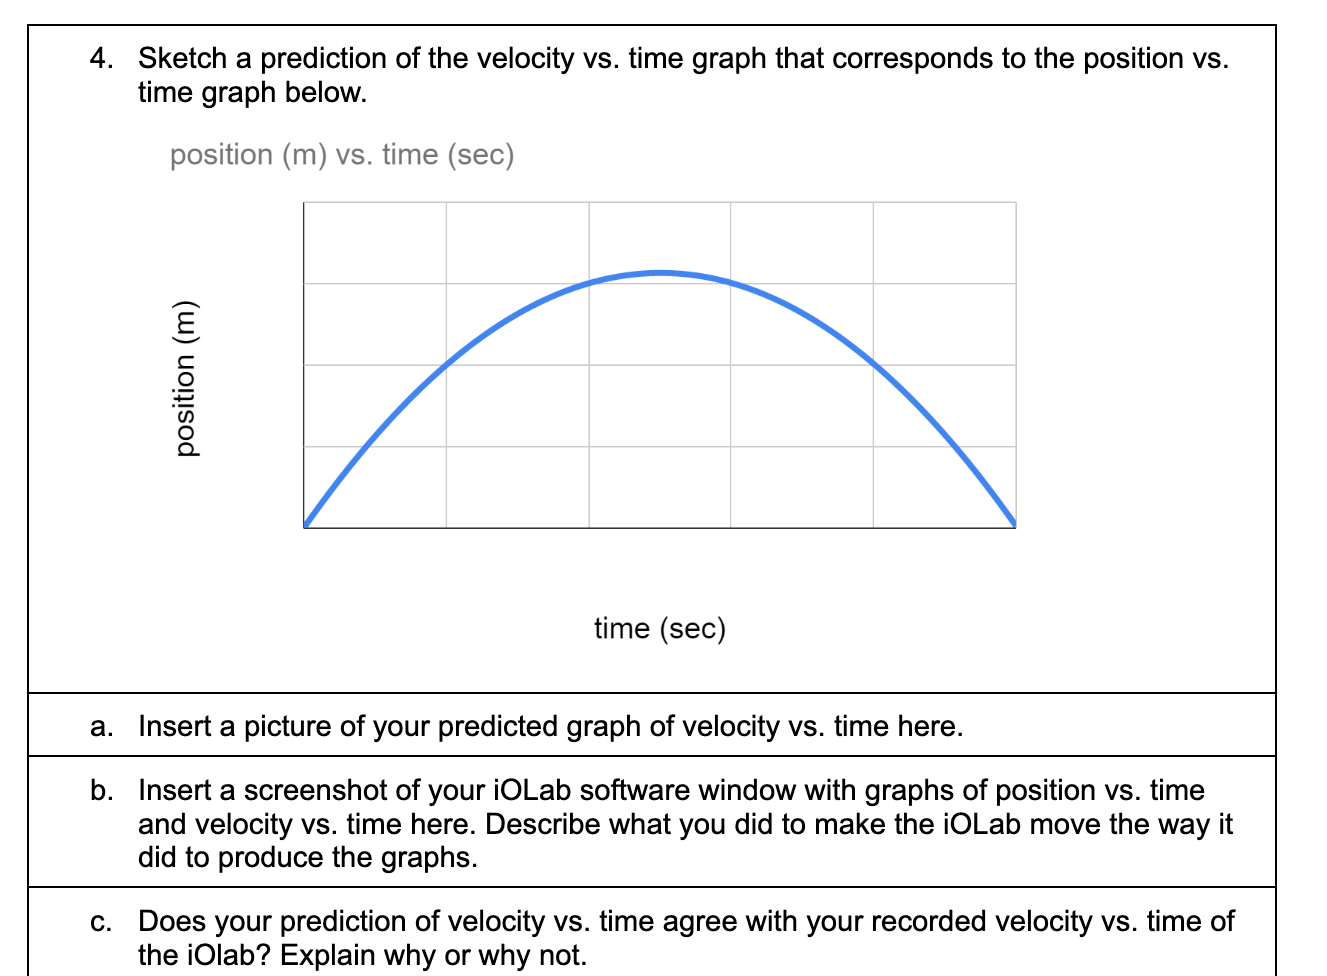
Task: Click the peak of the blue parabola curve
Action: tap(660, 272)
